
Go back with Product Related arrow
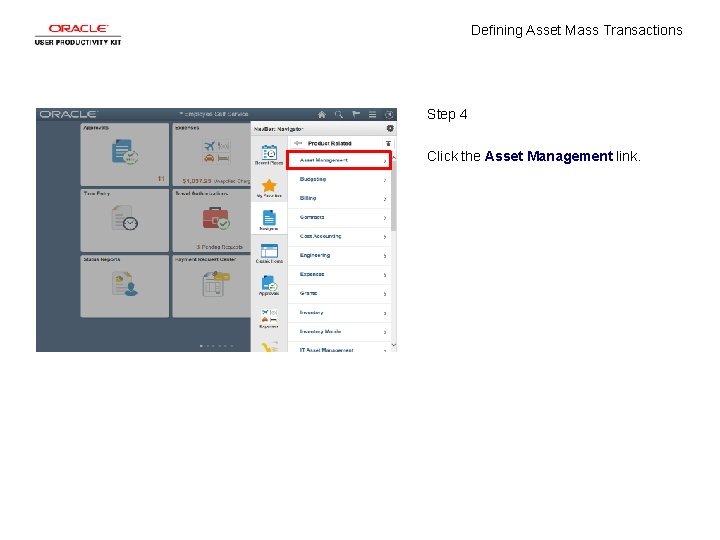(298, 143)
